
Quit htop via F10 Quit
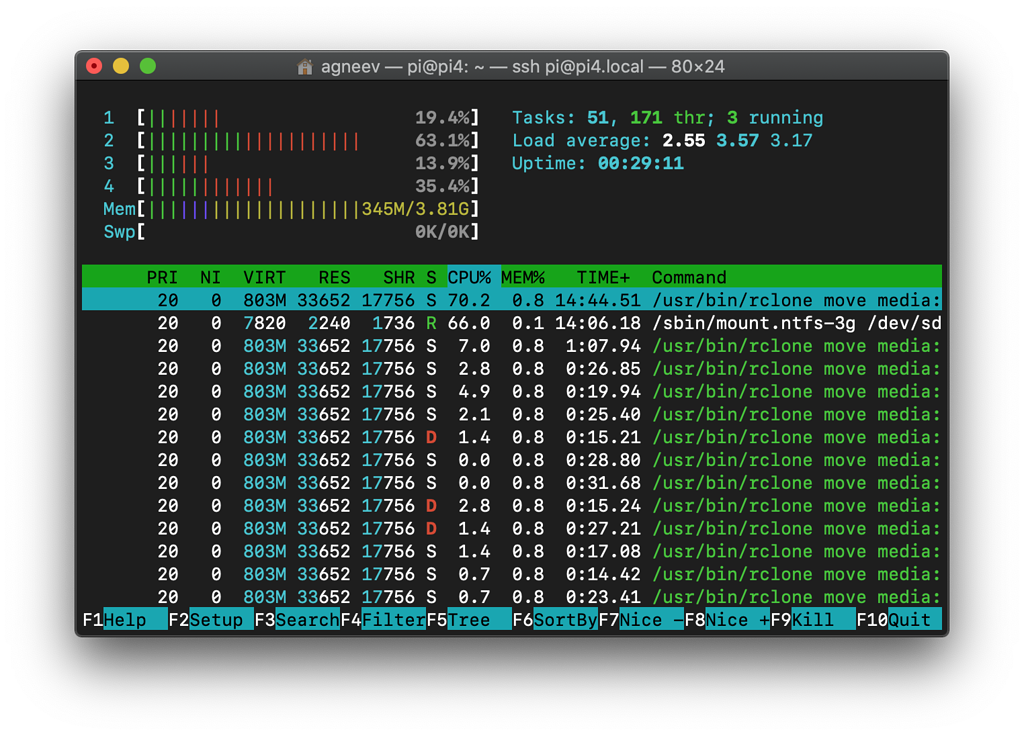point(899,620)
